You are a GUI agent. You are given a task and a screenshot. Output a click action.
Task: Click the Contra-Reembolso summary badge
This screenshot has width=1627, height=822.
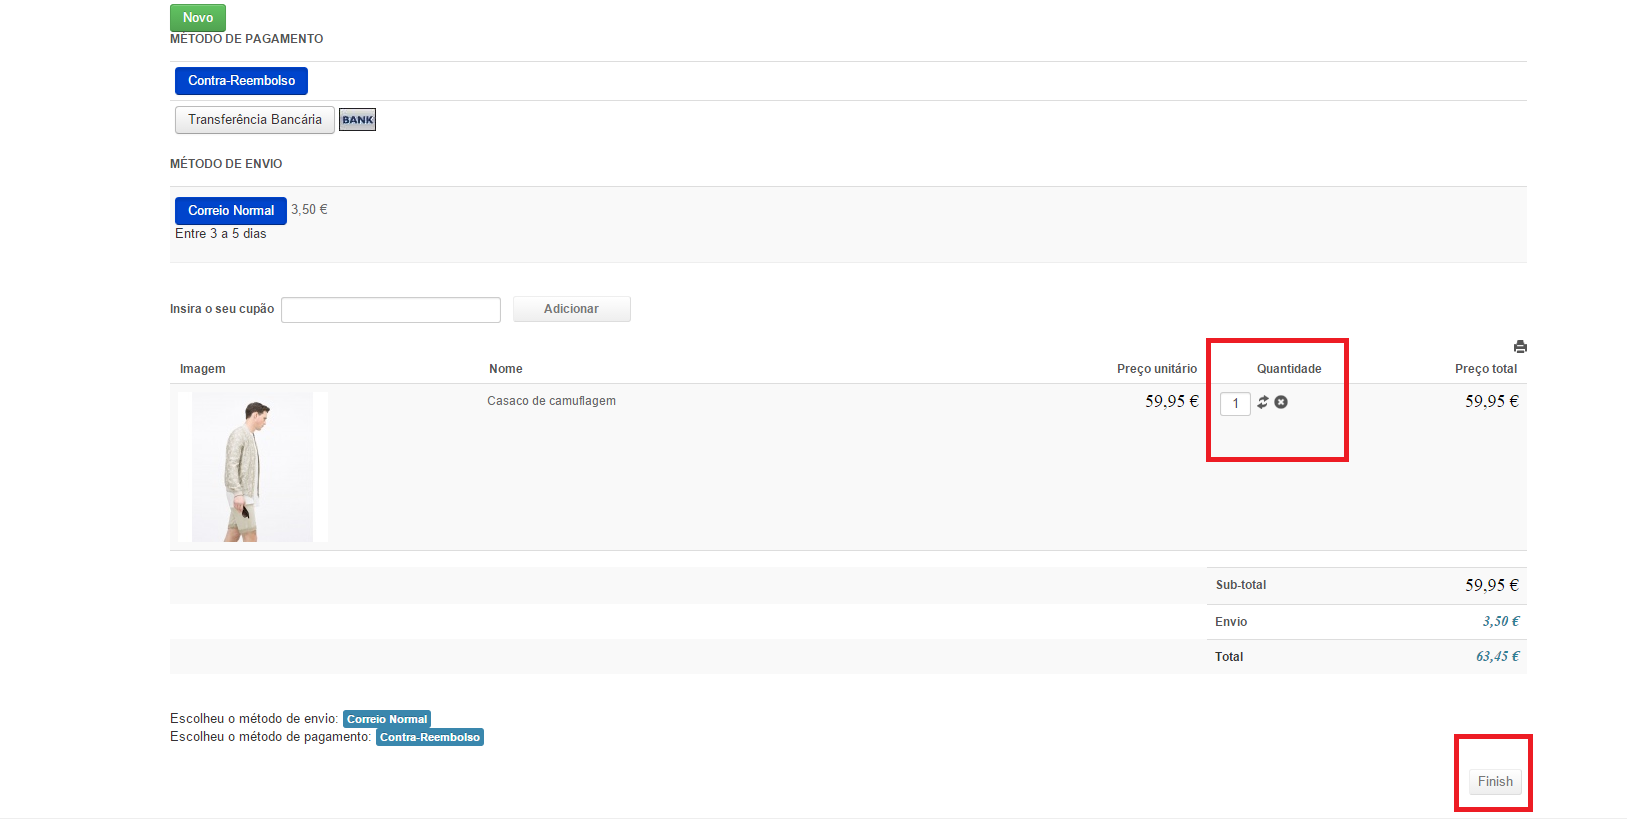click(430, 737)
